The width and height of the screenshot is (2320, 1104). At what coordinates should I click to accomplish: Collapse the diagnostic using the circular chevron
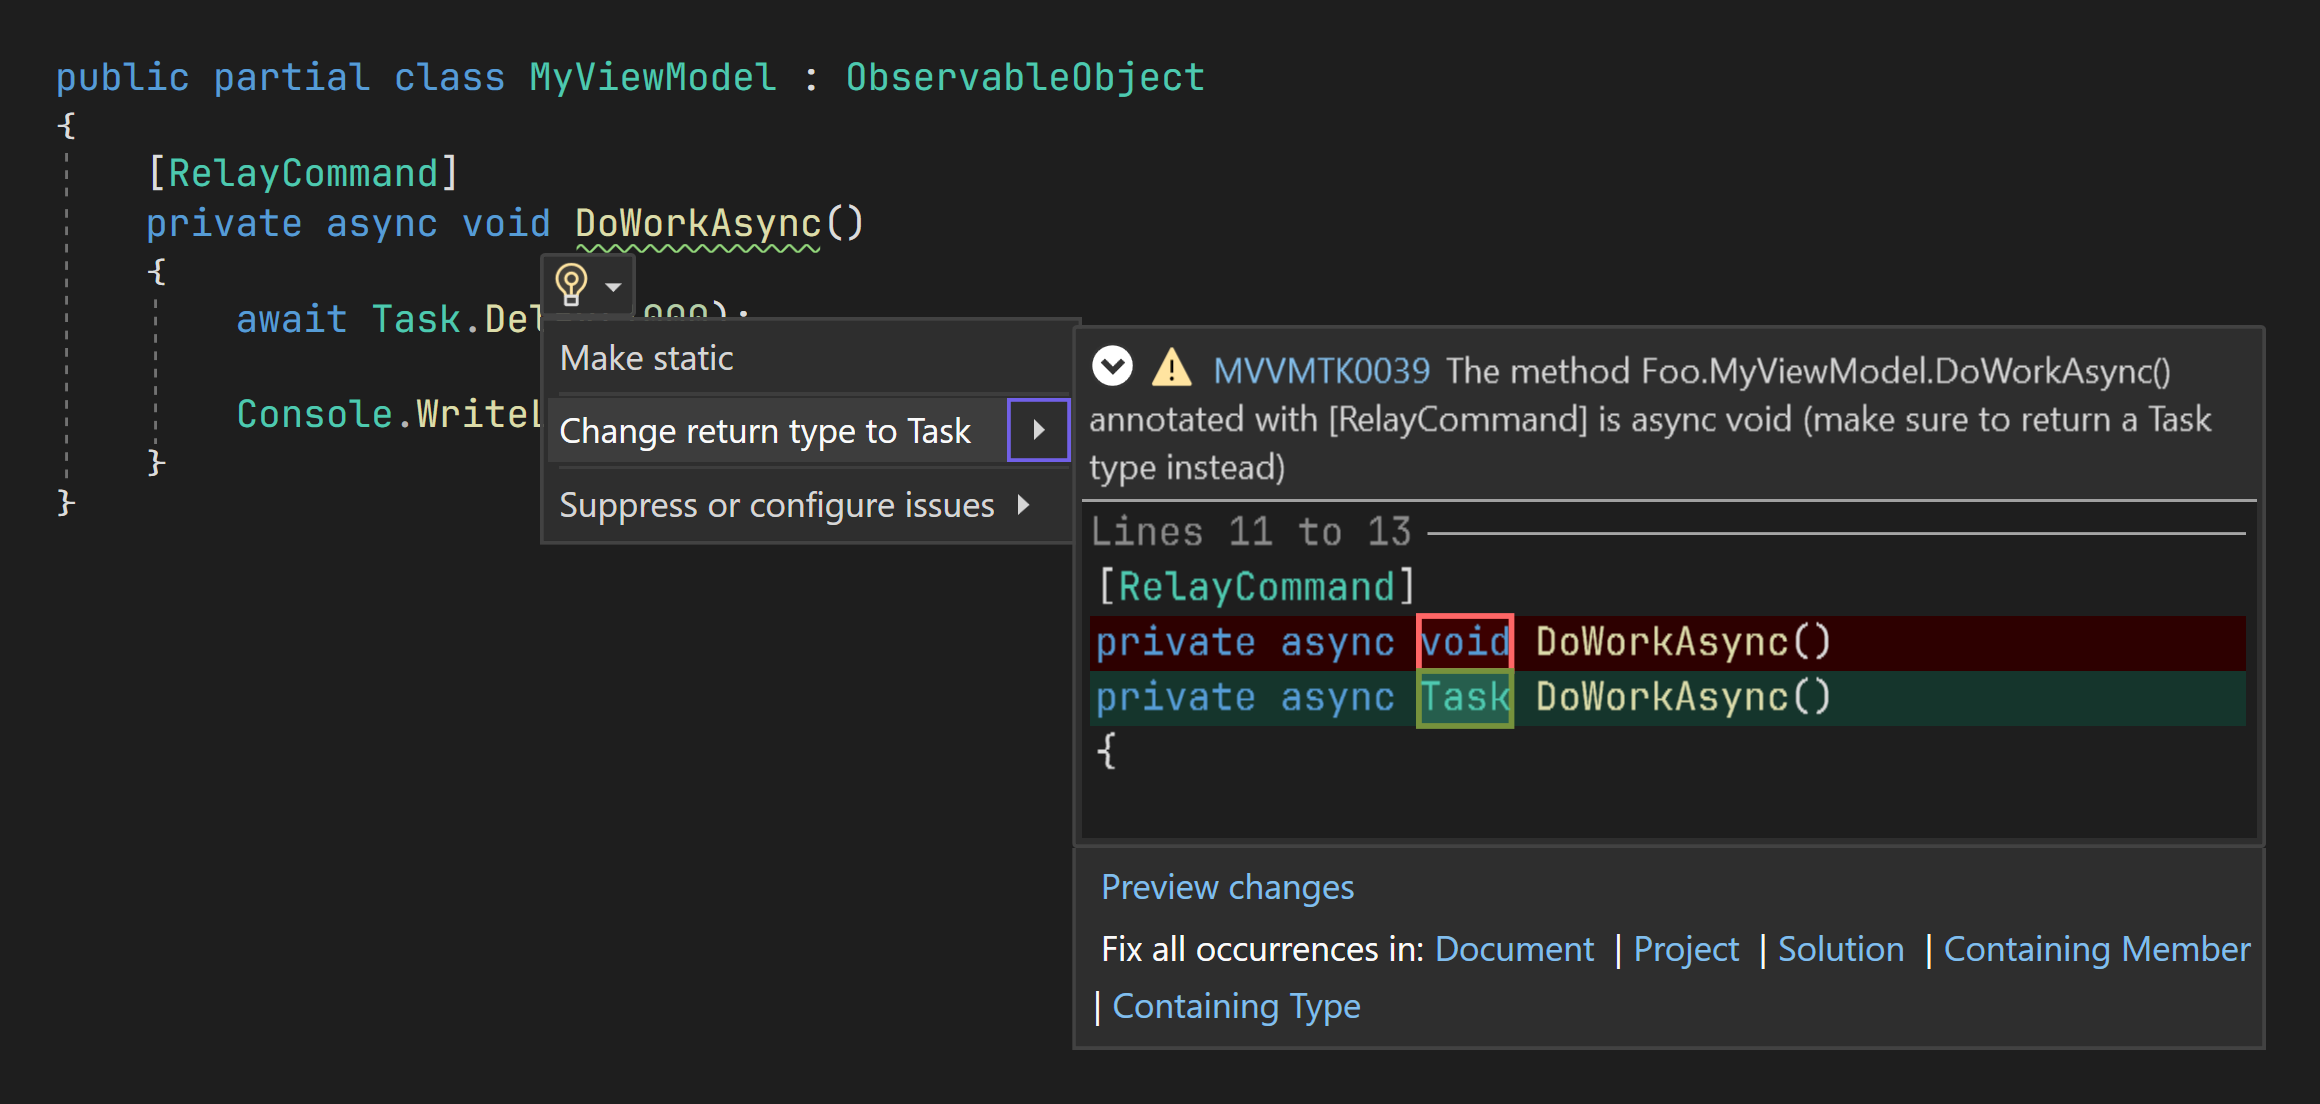(1113, 367)
